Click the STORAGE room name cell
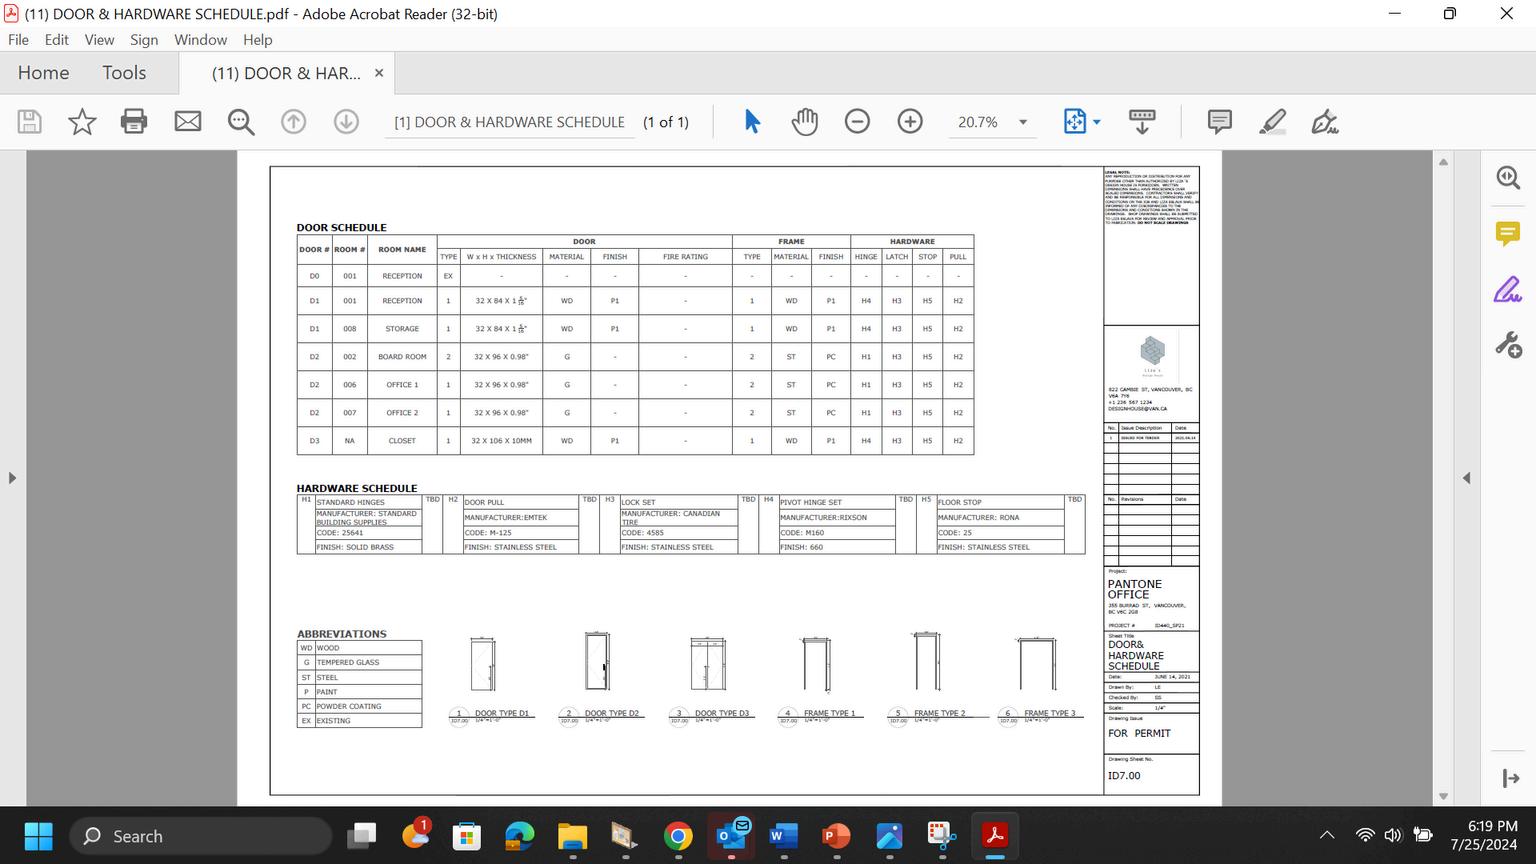This screenshot has height=864, width=1536. (x=402, y=329)
